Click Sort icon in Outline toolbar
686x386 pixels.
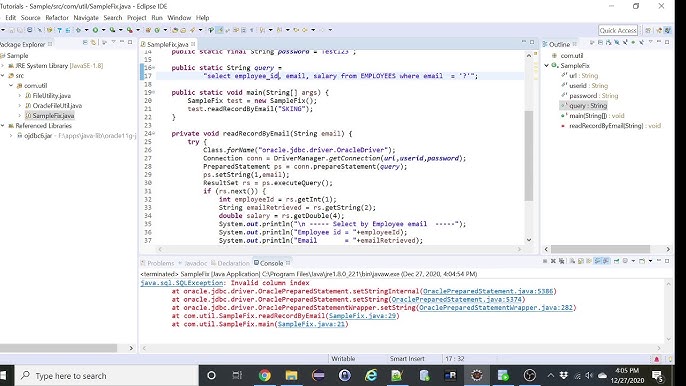pyautogui.click(x=608, y=42)
